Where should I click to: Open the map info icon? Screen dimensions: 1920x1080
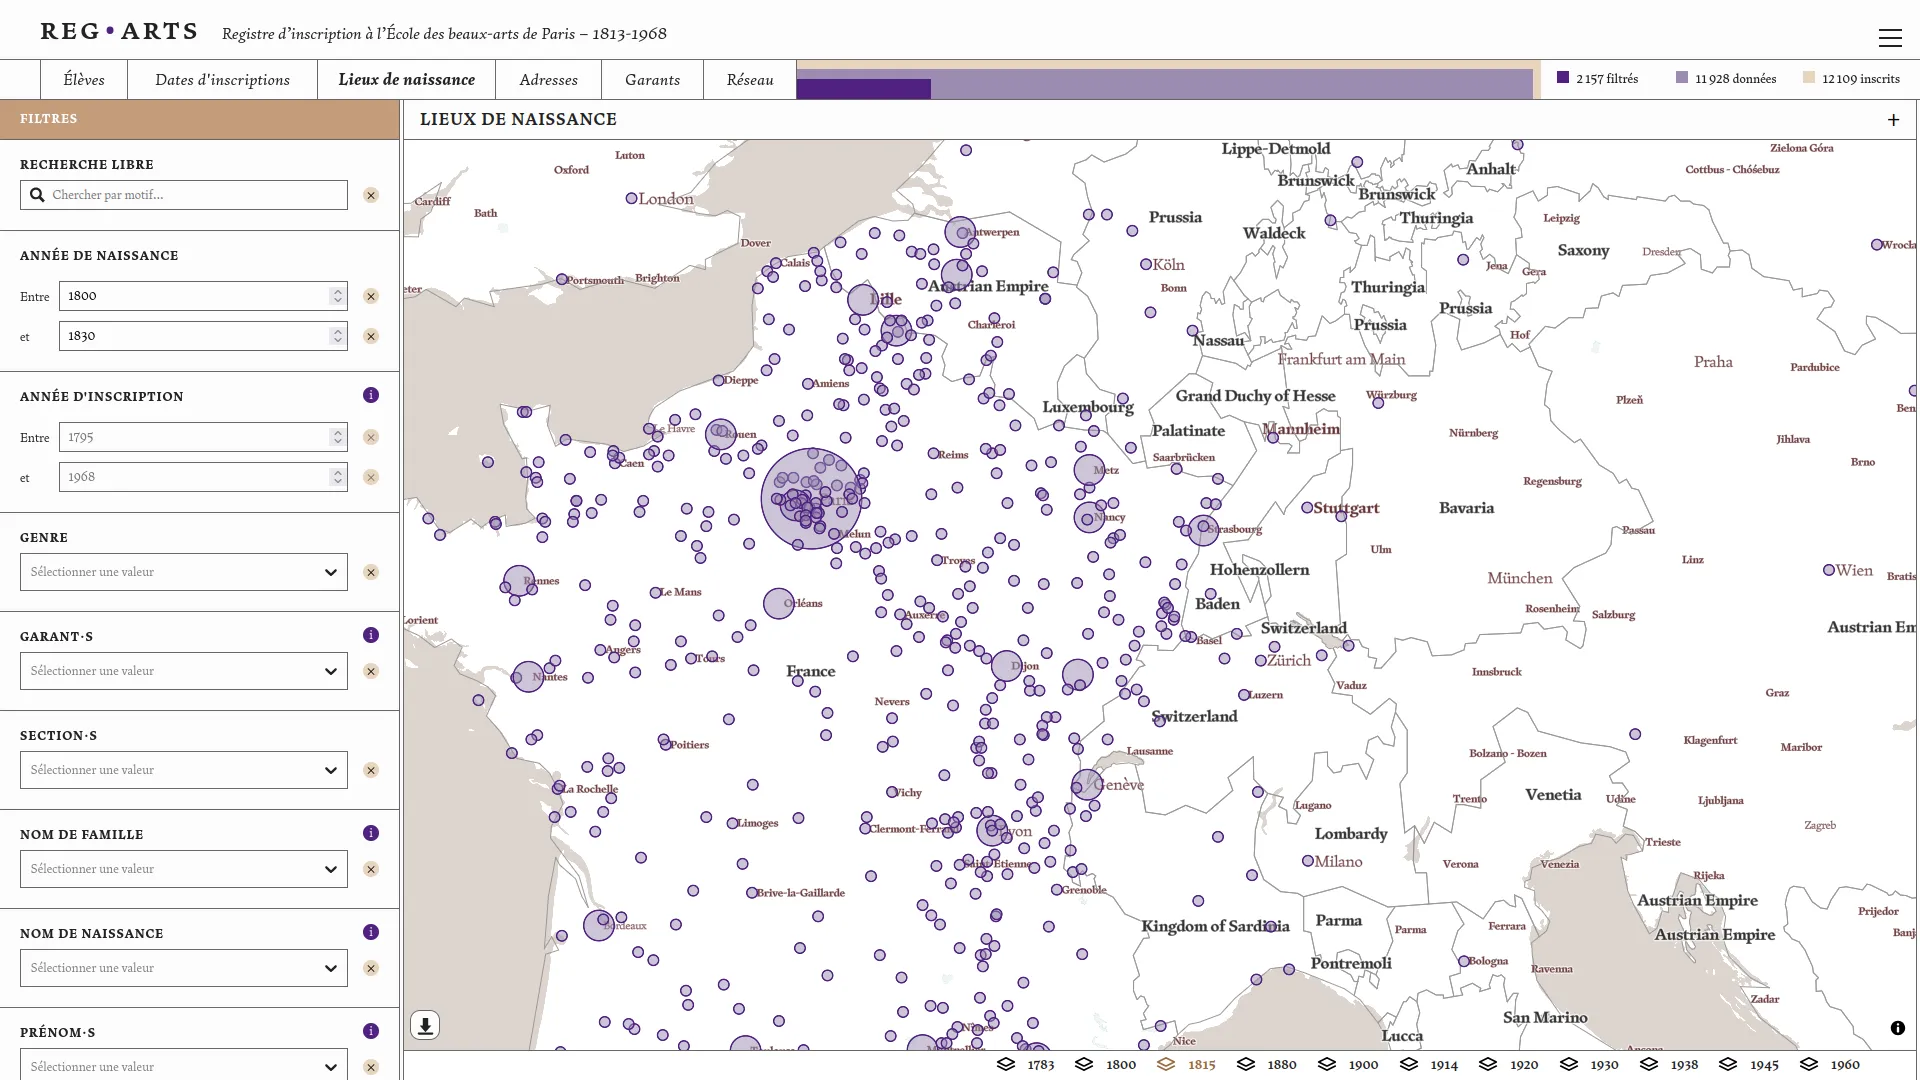(1897, 1028)
